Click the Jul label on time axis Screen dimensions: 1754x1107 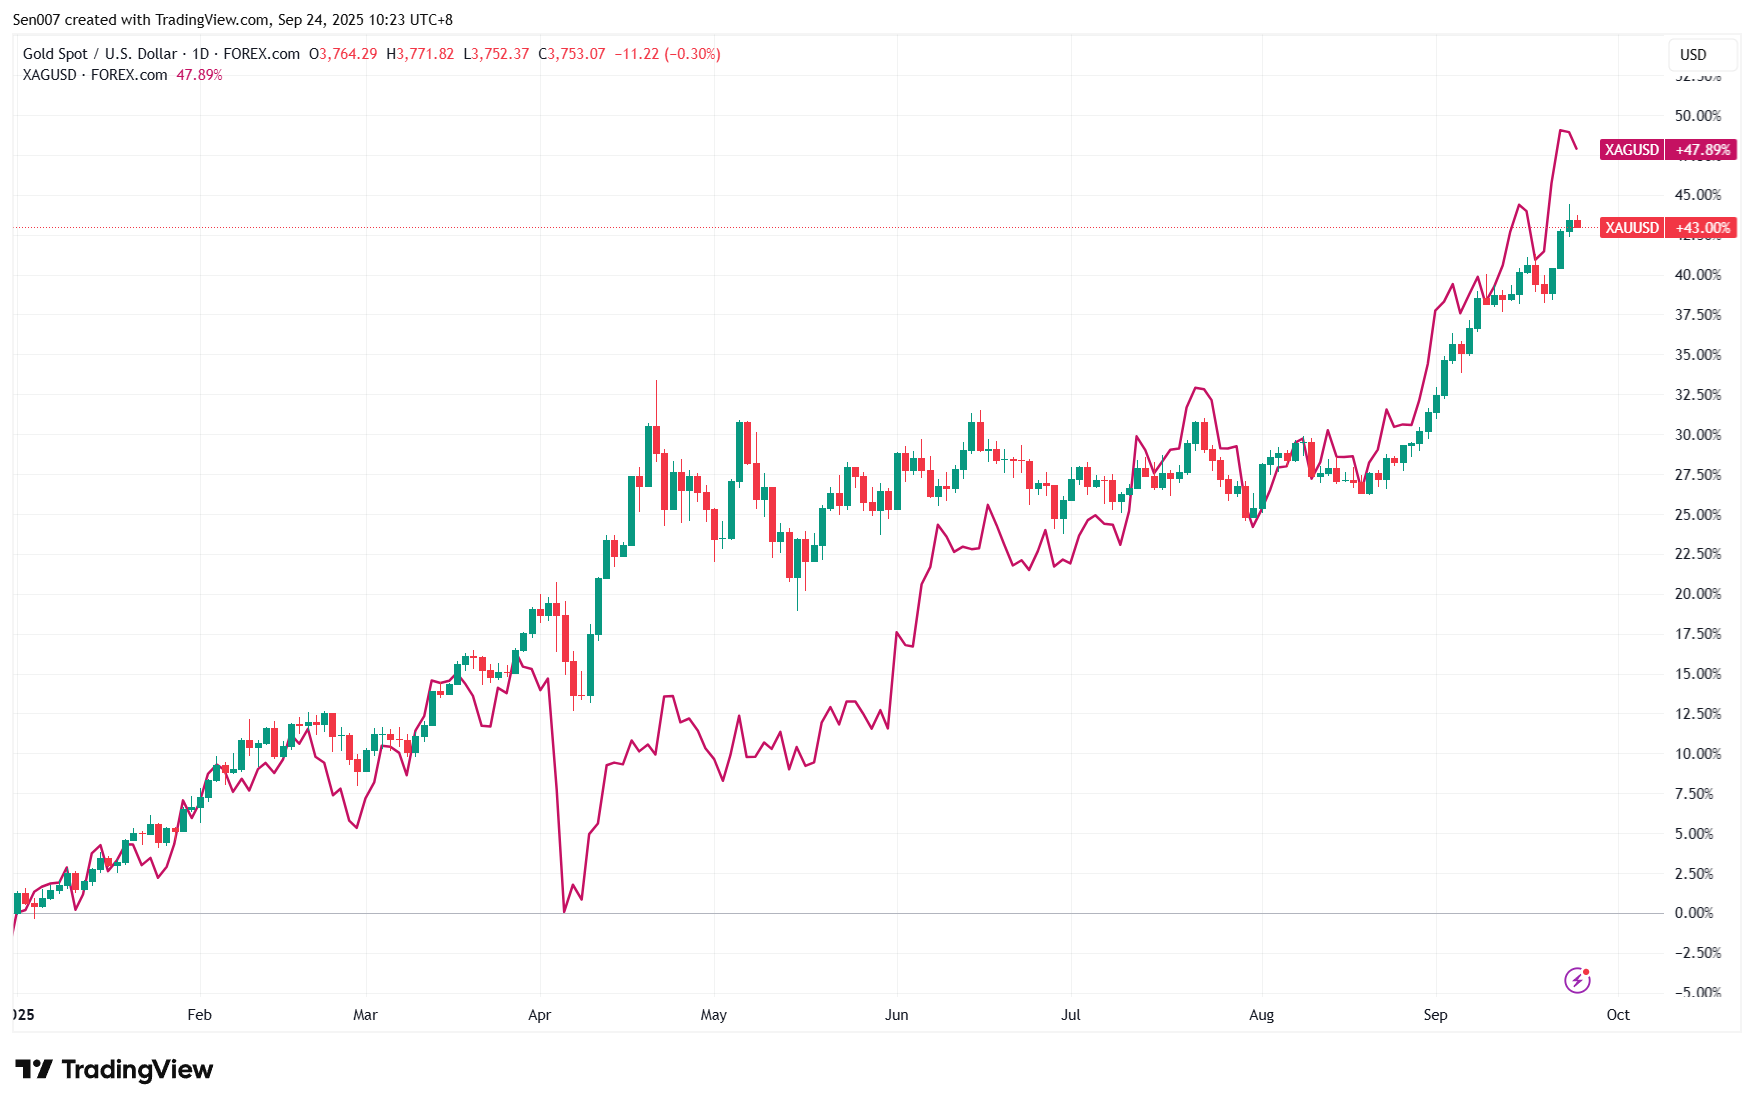pyautogui.click(x=1071, y=1015)
